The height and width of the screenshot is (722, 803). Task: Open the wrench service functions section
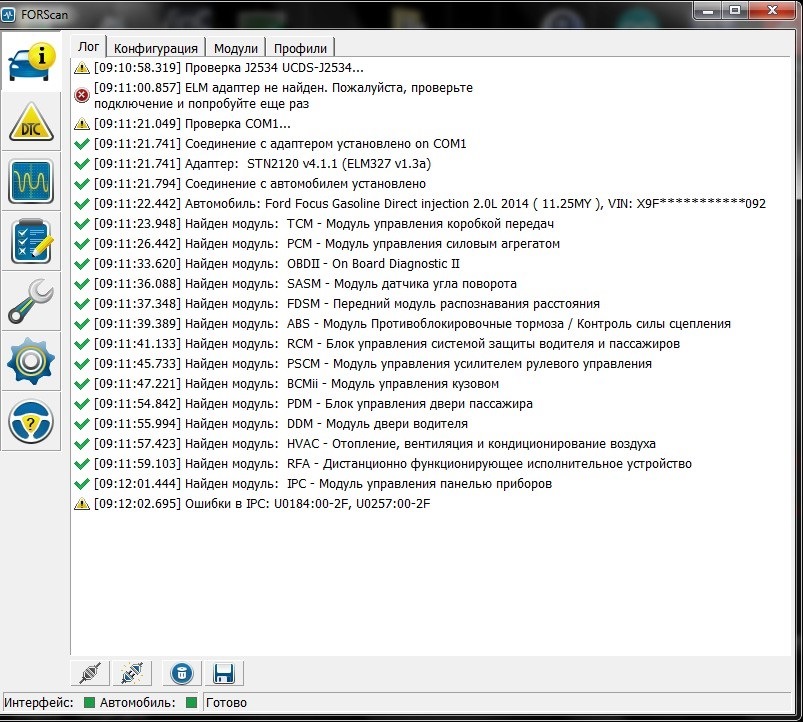[x=31, y=301]
